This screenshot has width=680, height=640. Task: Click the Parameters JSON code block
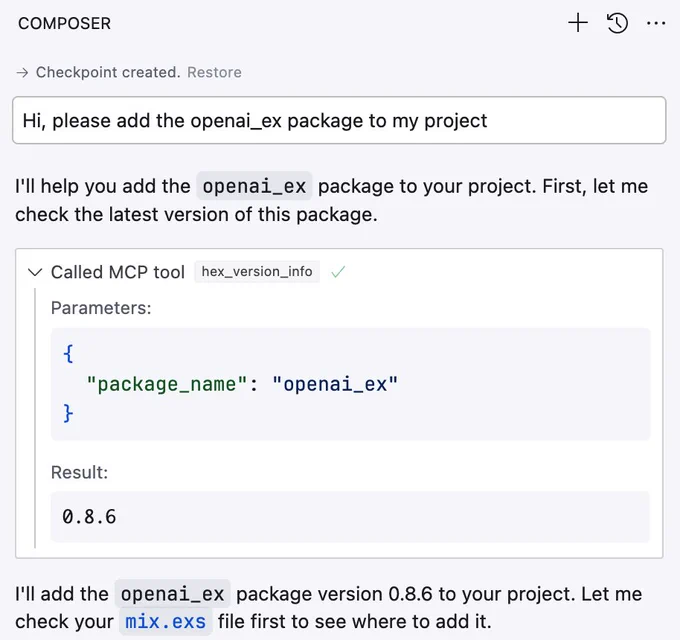click(350, 384)
